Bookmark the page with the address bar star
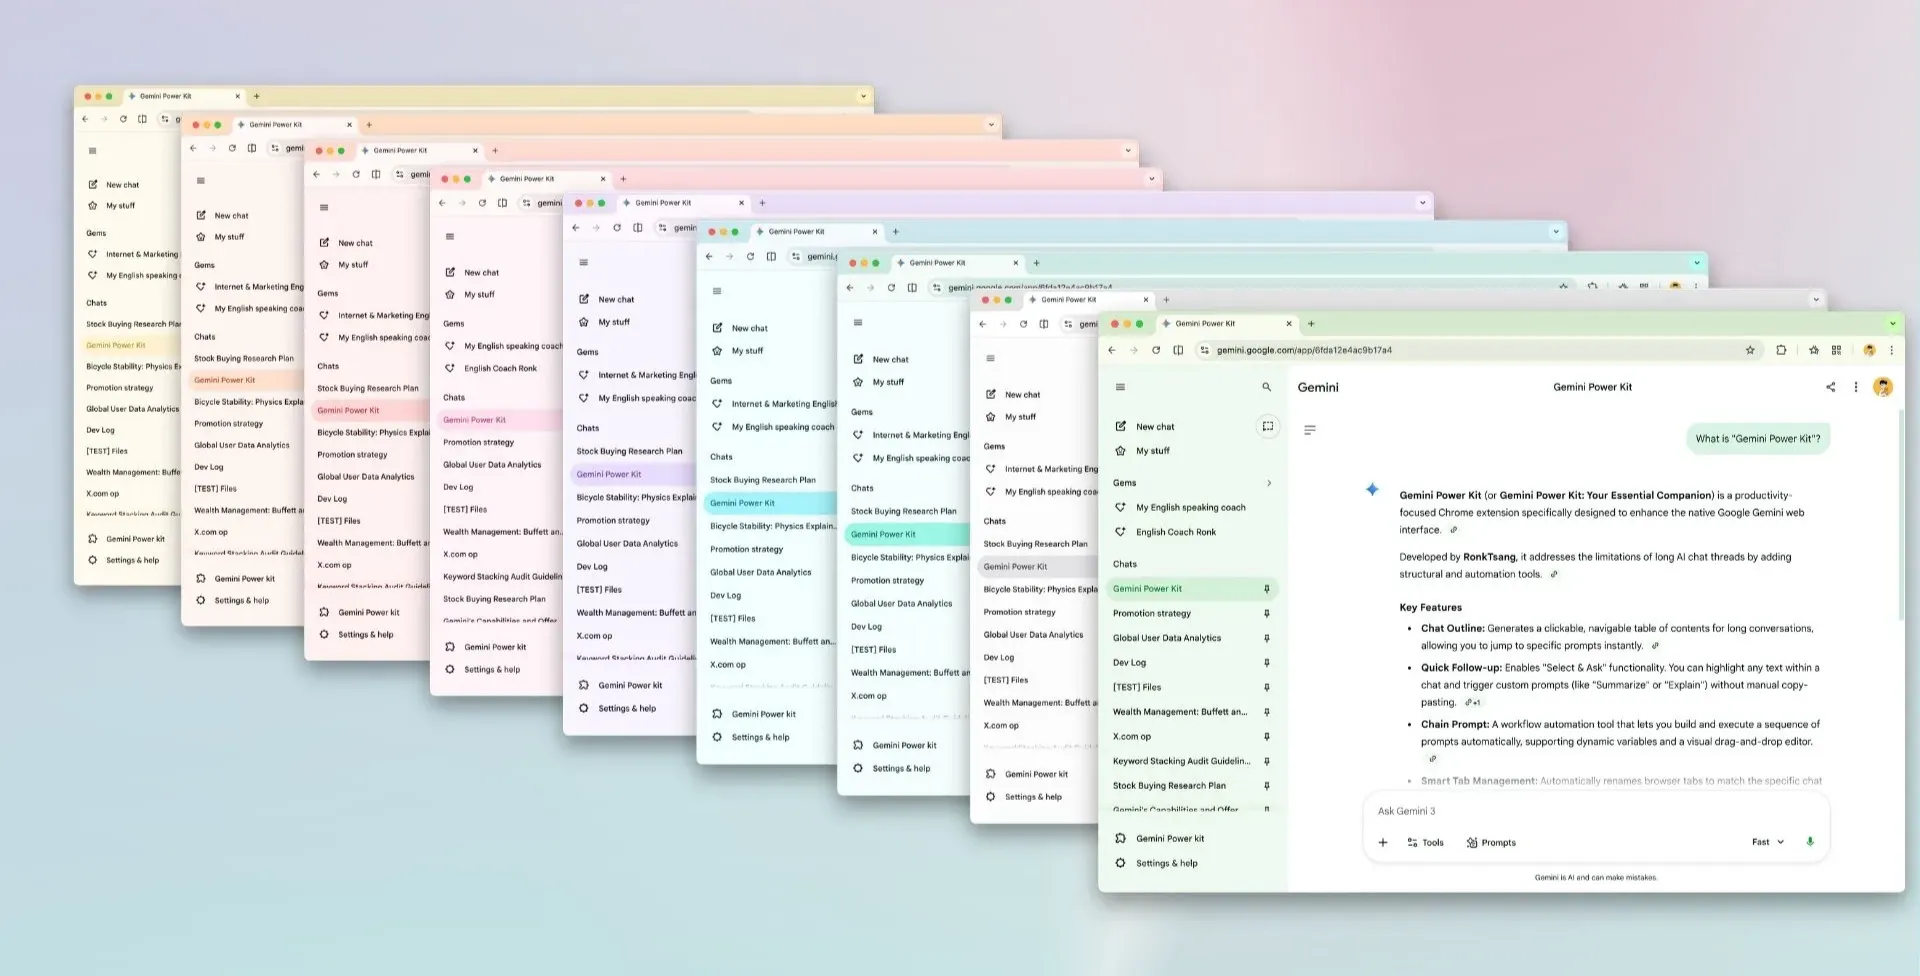The width and height of the screenshot is (1920, 976). (x=1750, y=350)
